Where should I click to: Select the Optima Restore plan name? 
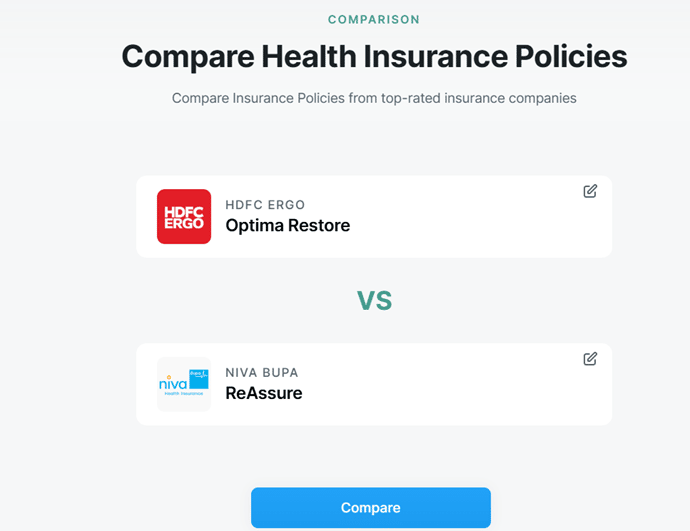pyautogui.click(x=287, y=226)
